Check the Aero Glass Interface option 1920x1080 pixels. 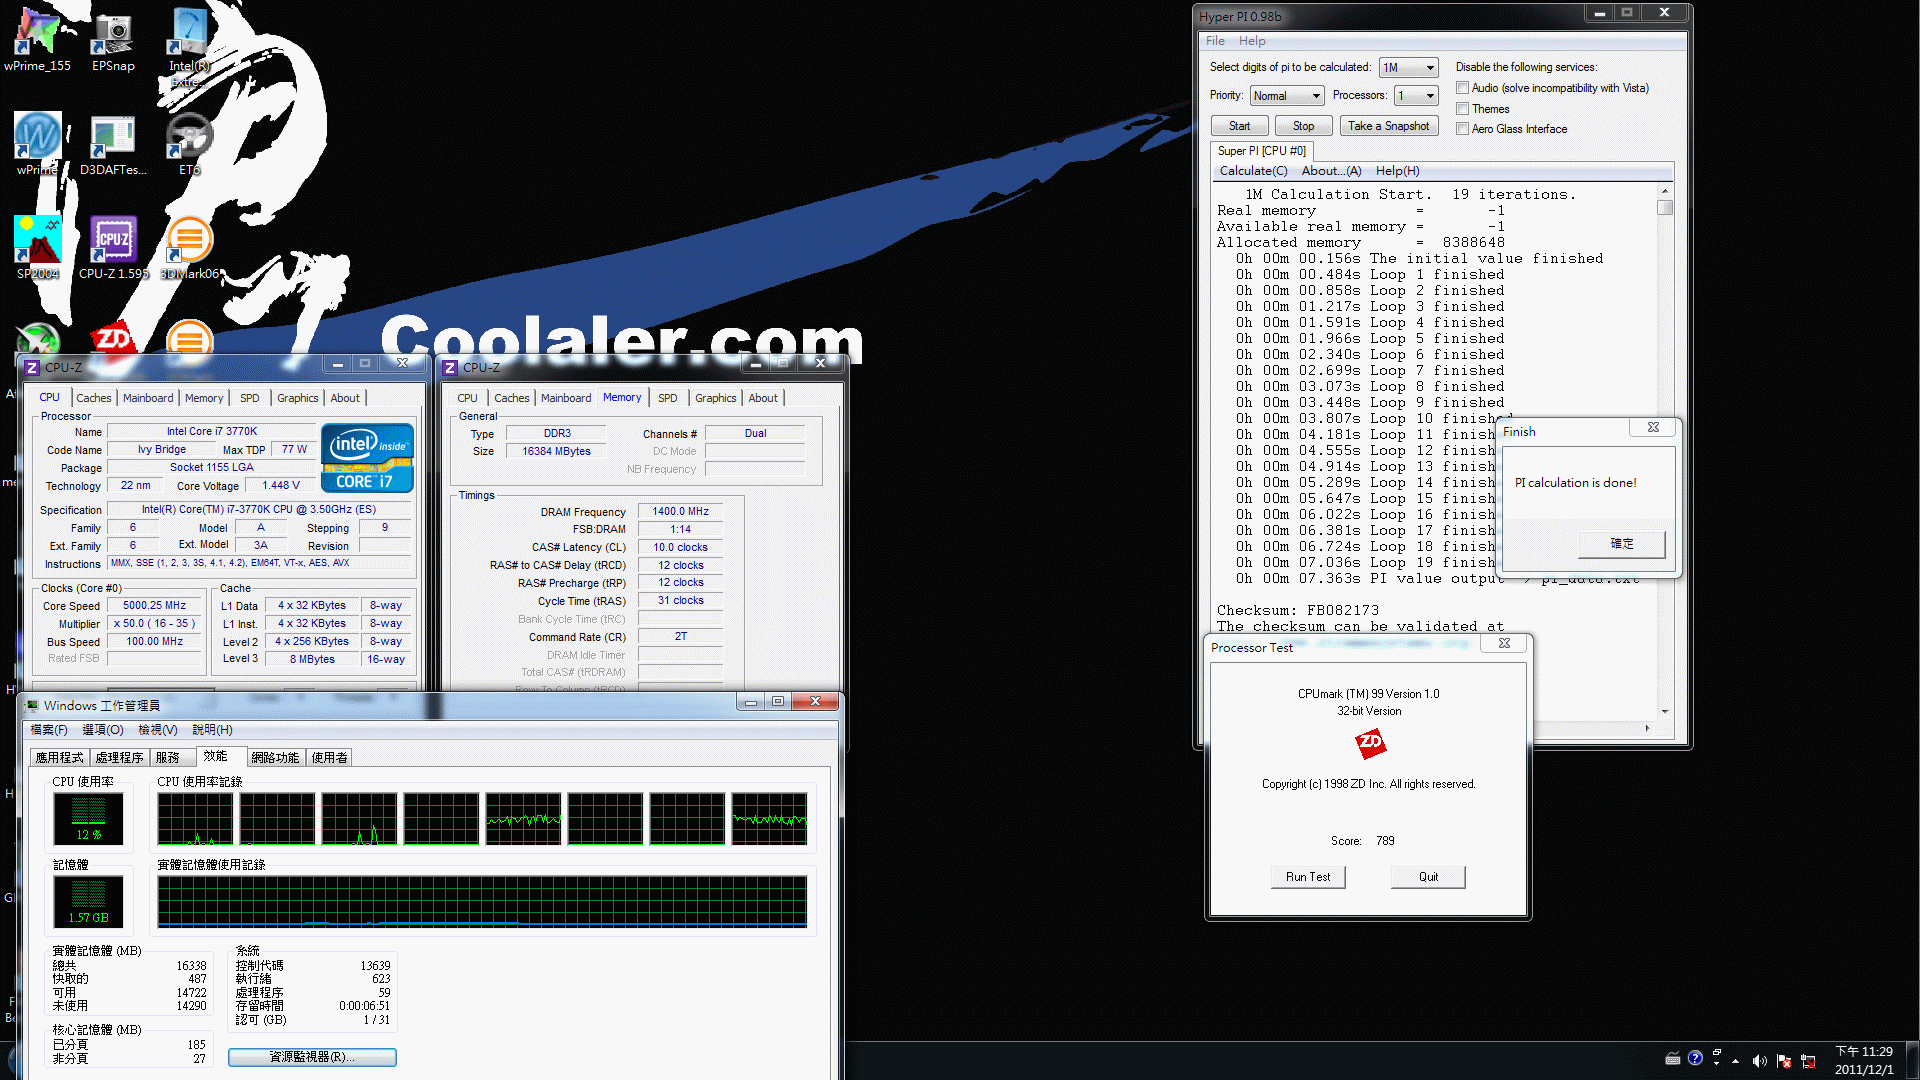pyautogui.click(x=1463, y=128)
